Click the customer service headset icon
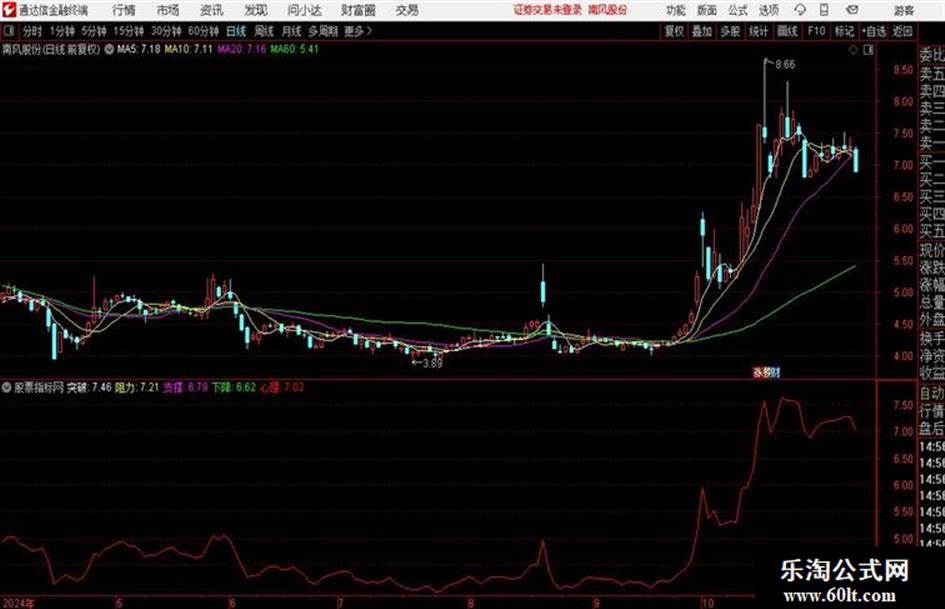Viewport: 945px width, 609px height. tap(800, 10)
